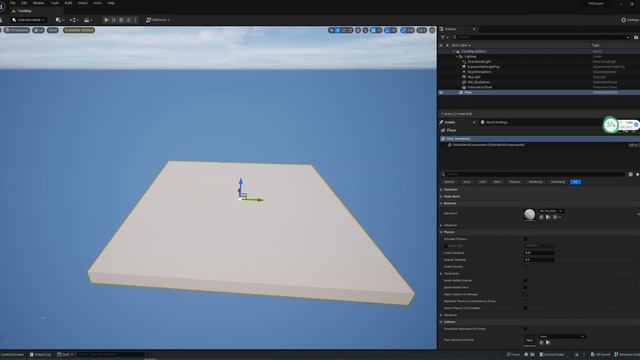Sort Outliner by Item Label column
Screen dimensions: 640x360
tap(461, 45)
